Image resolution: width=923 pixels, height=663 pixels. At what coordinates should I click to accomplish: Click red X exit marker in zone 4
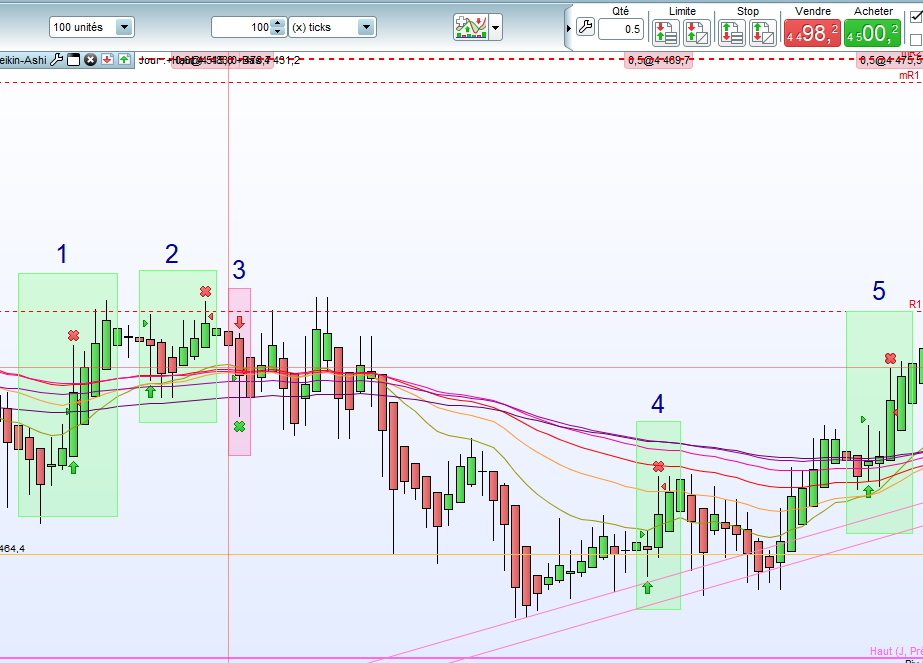click(659, 466)
